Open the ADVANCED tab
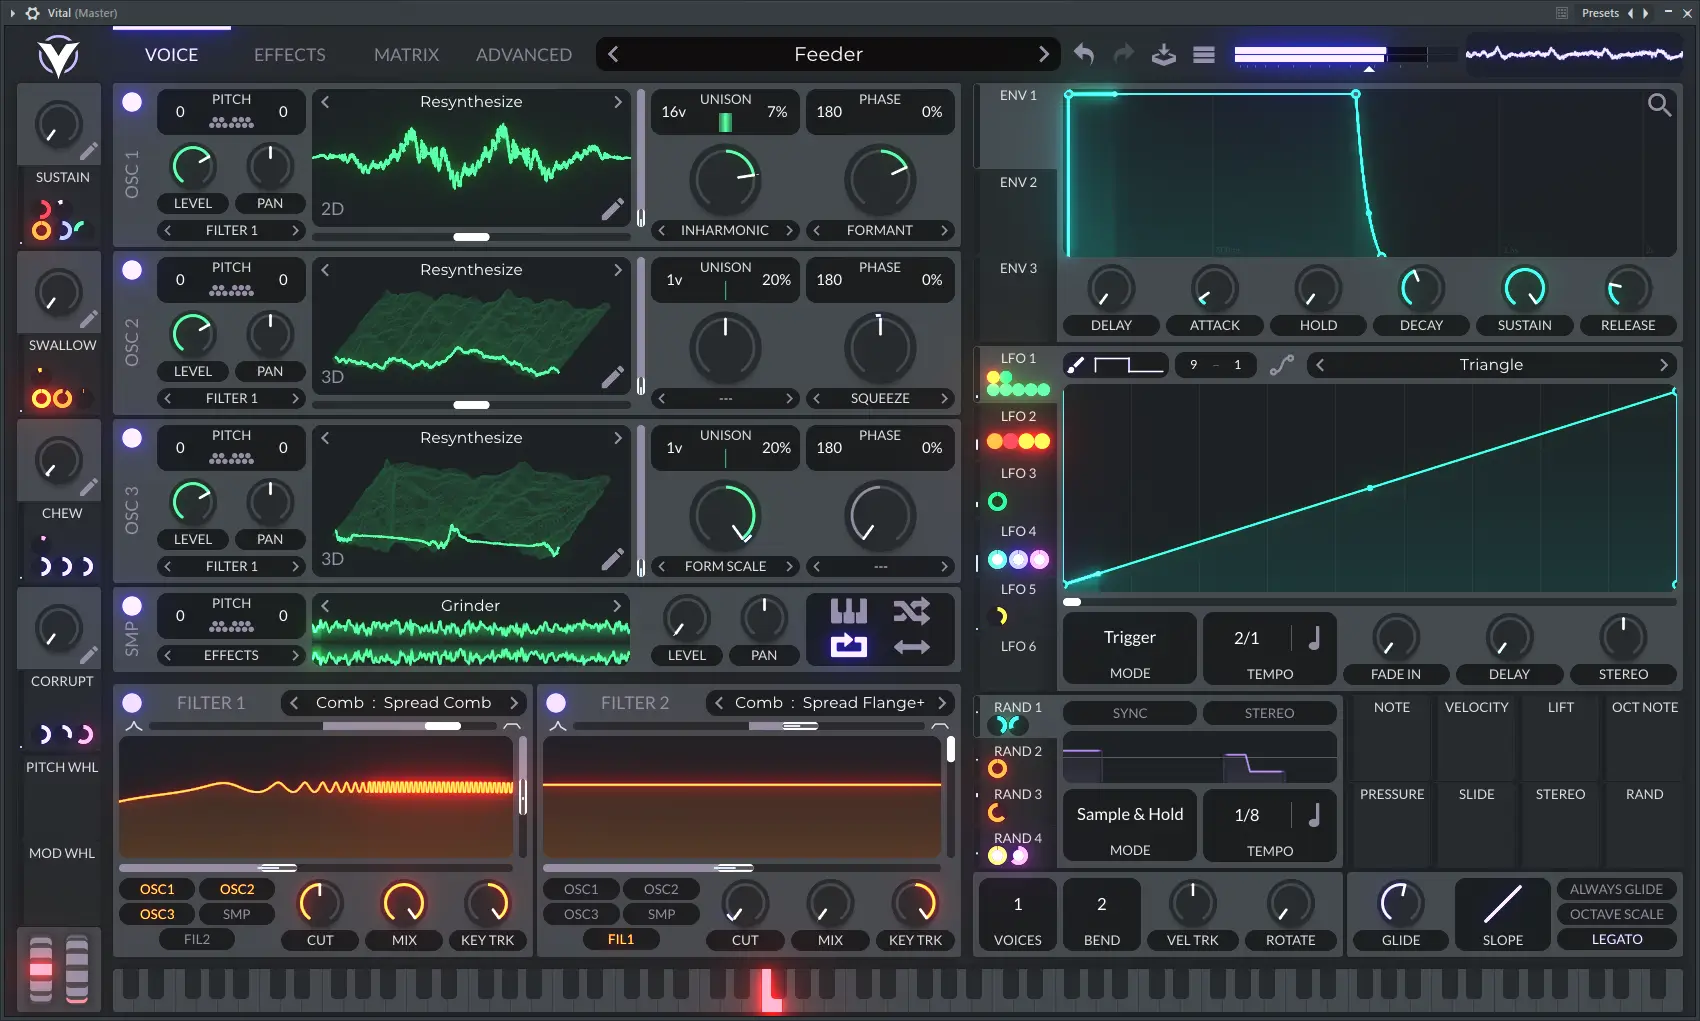The height and width of the screenshot is (1021, 1700). point(524,55)
